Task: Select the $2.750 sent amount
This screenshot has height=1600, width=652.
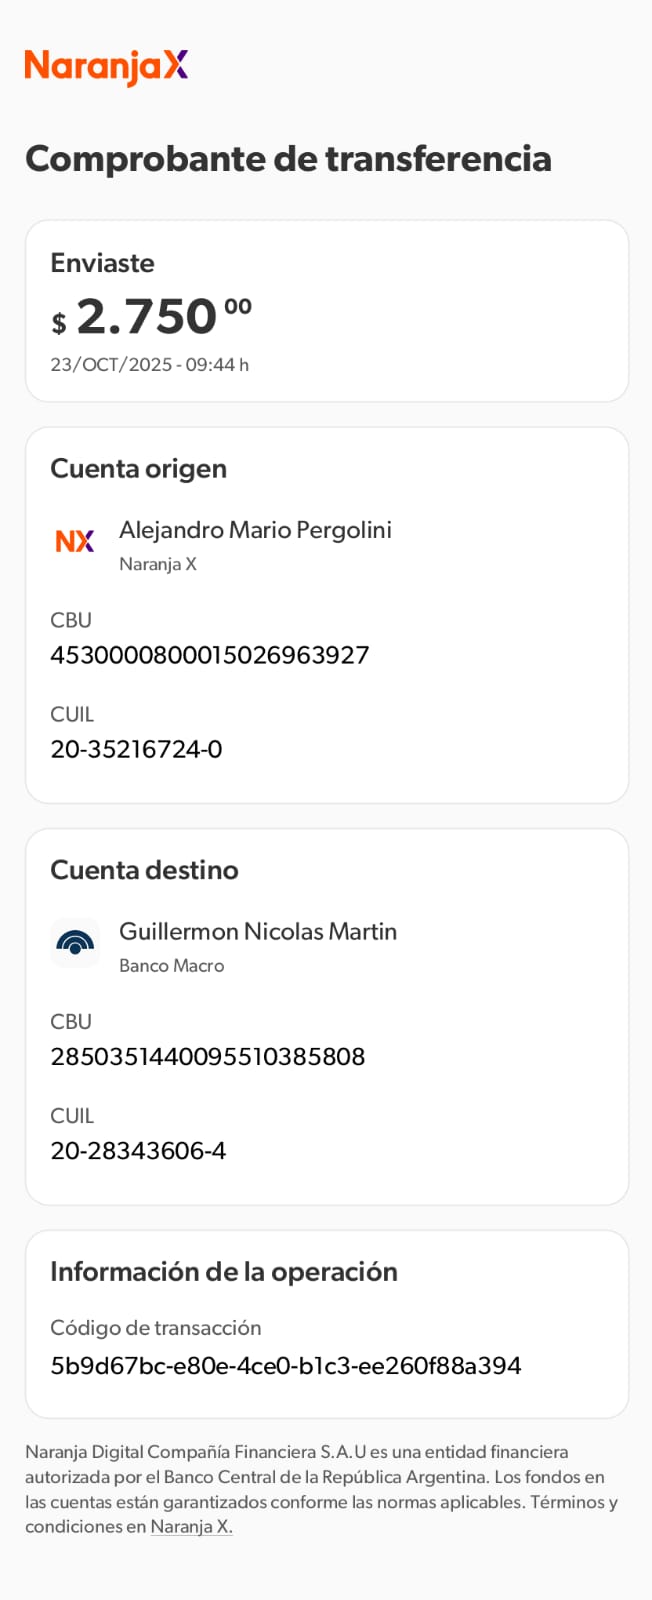Action: pyautogui.click(x=150, y=317)
